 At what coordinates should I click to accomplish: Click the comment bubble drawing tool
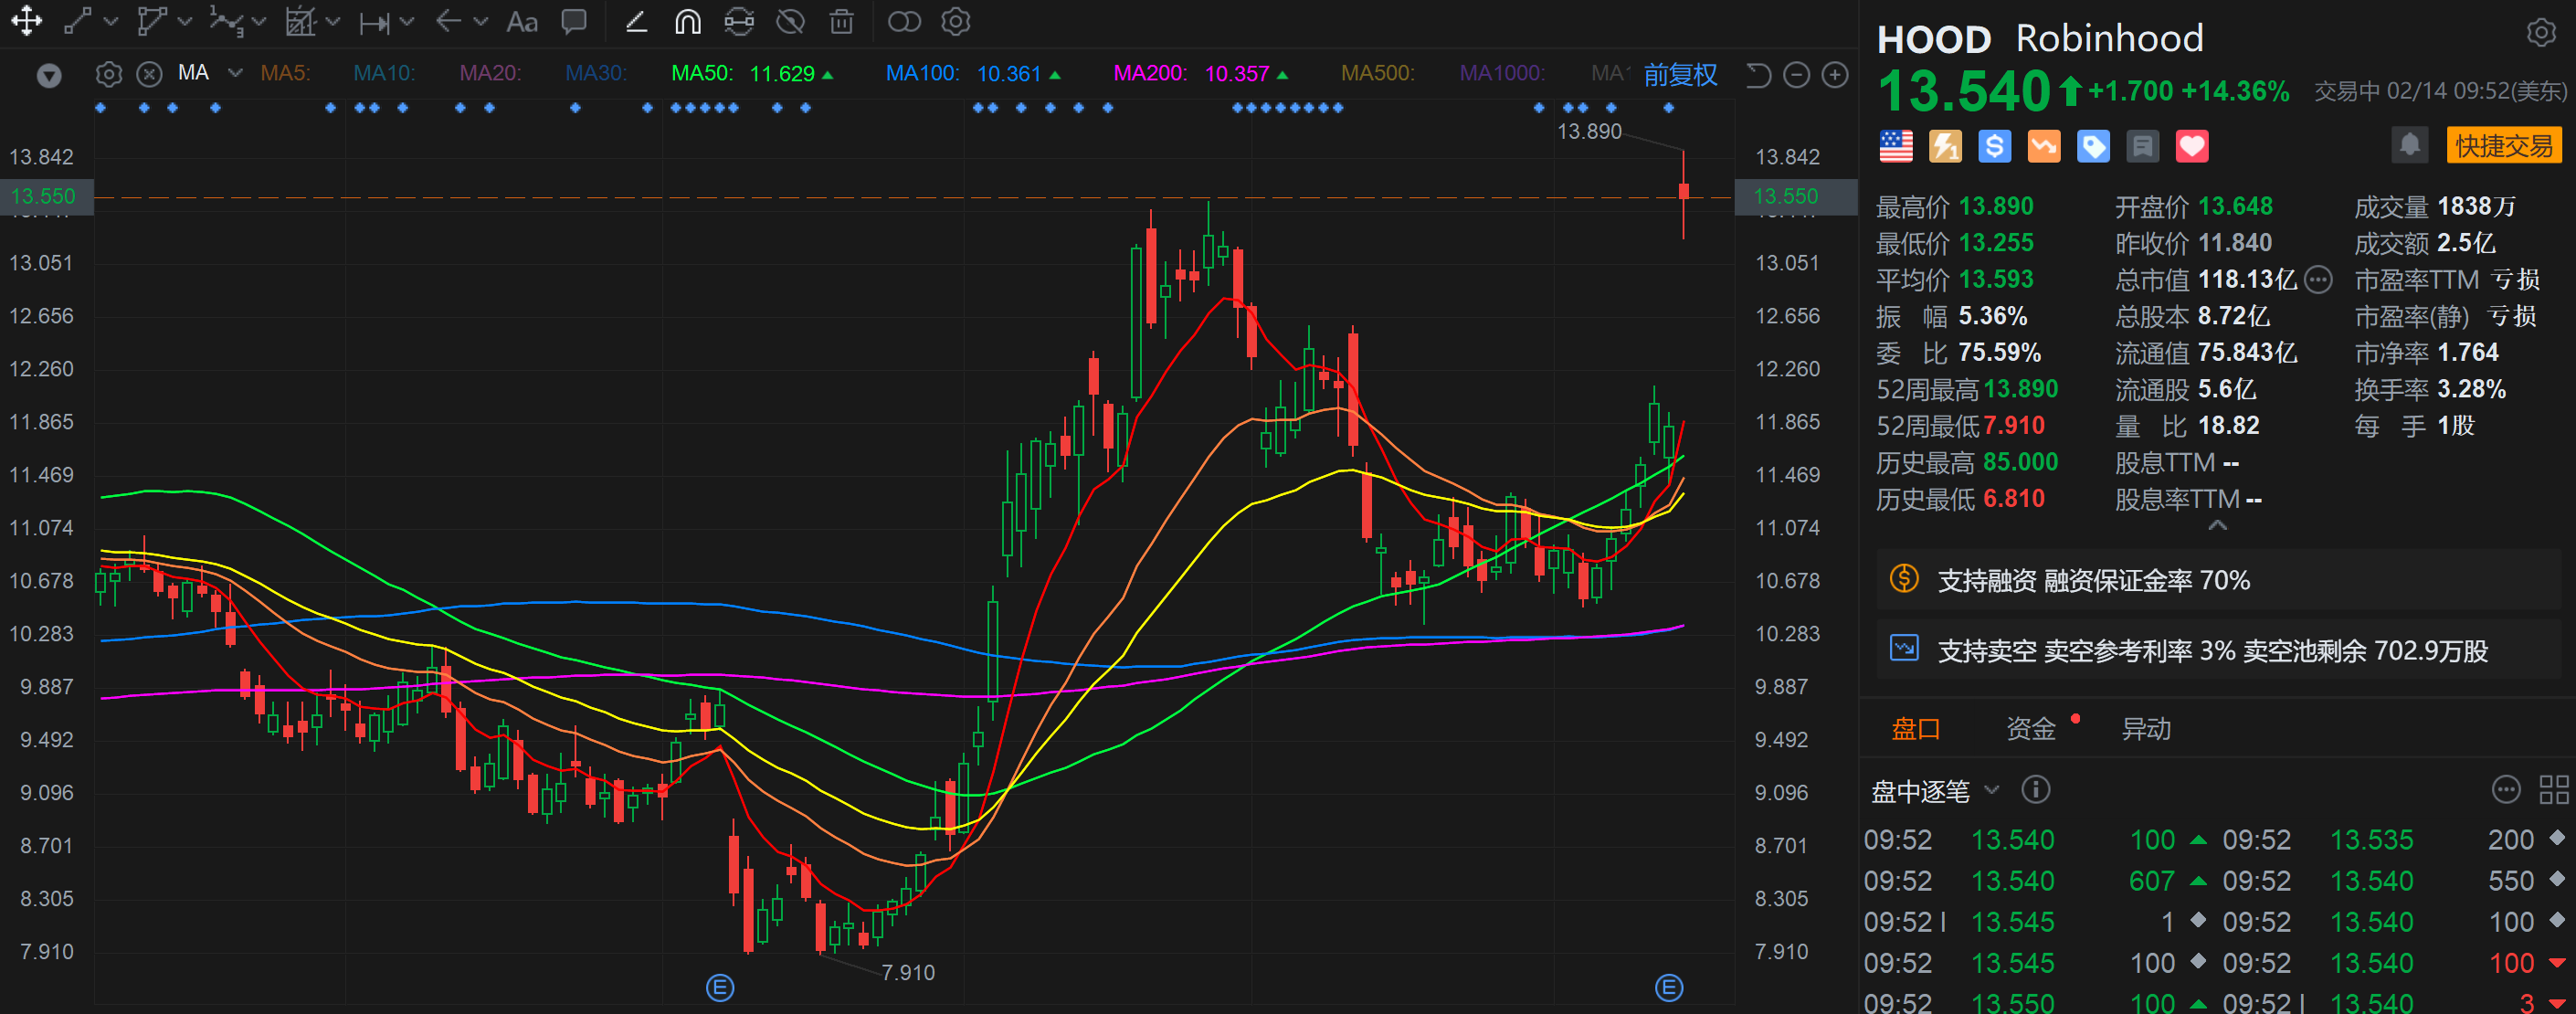click(574, 22)
